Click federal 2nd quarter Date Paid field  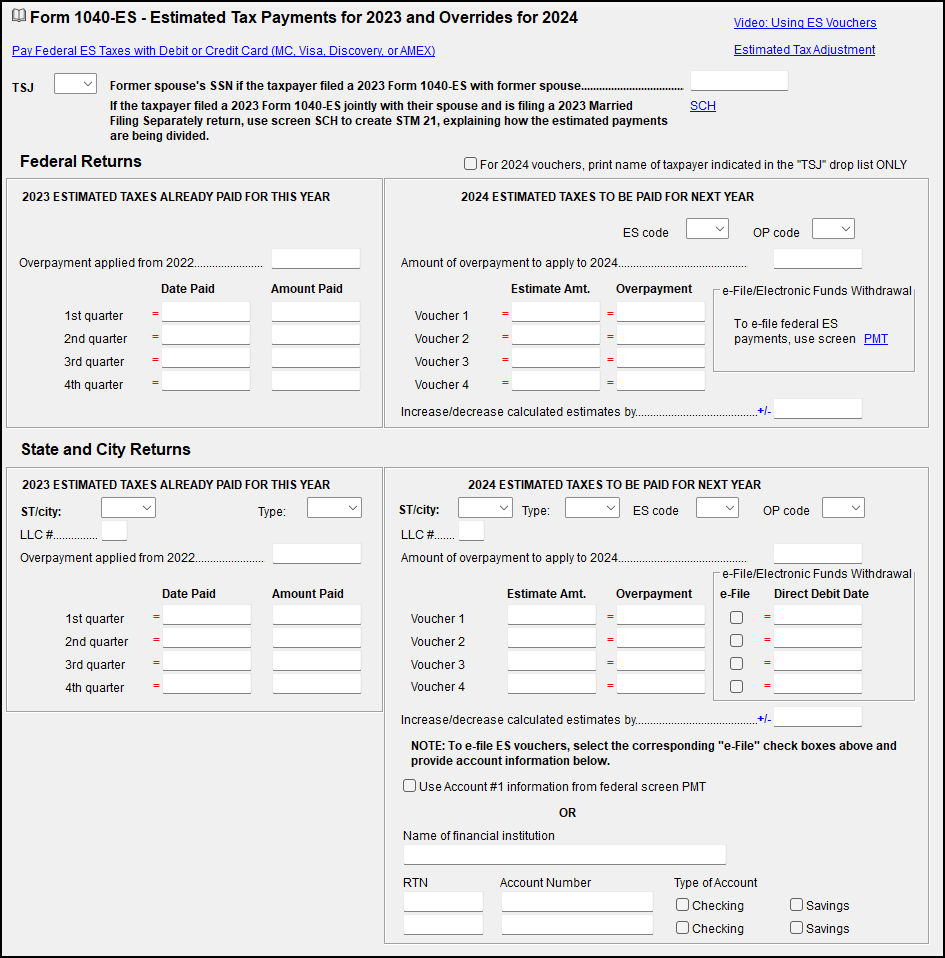(x=206, y=335)
